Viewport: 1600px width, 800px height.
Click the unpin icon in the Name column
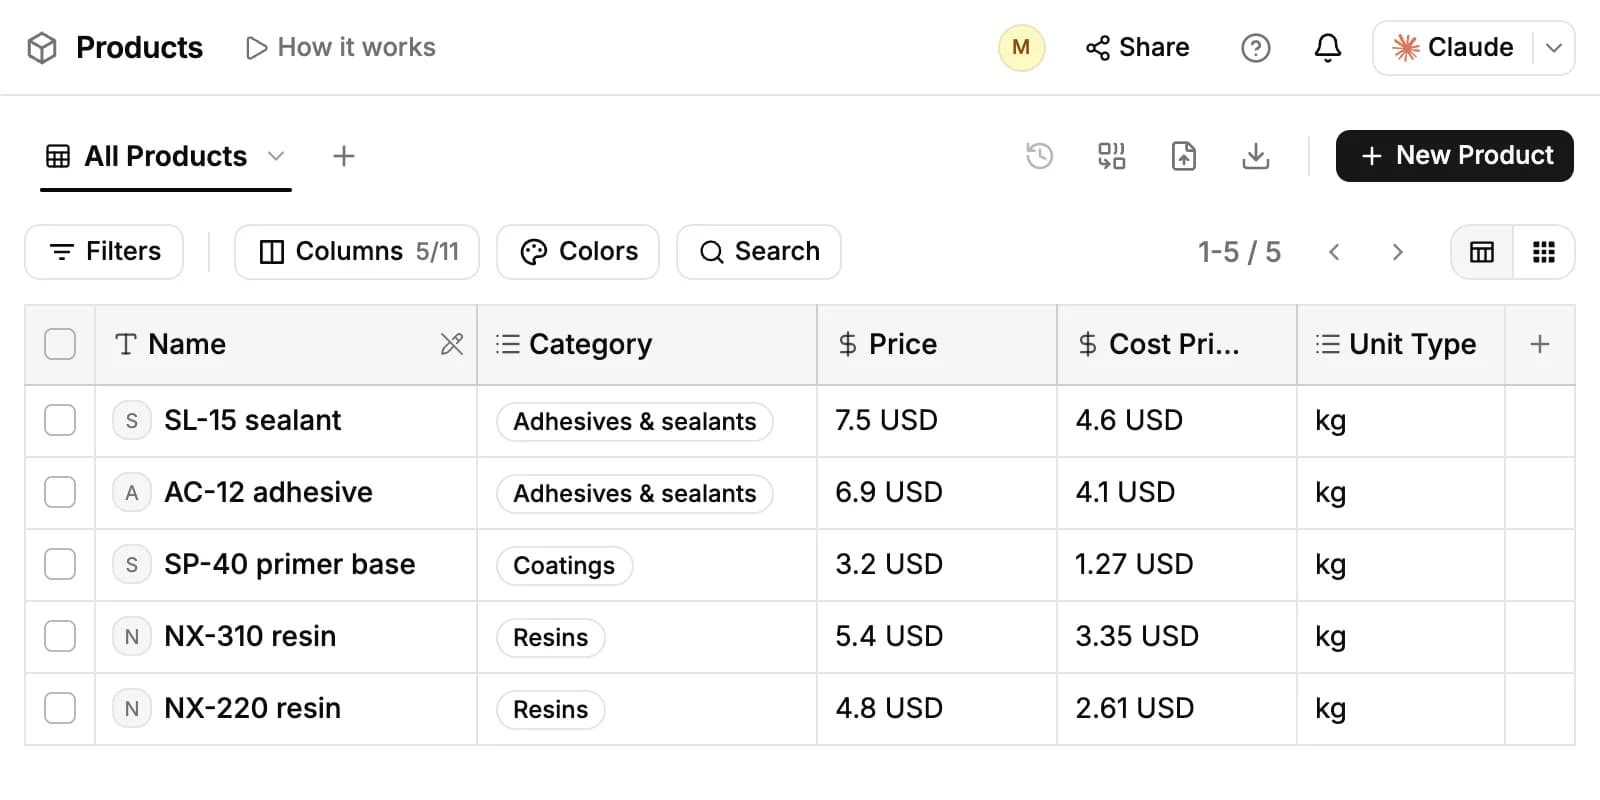click(452, 344)
